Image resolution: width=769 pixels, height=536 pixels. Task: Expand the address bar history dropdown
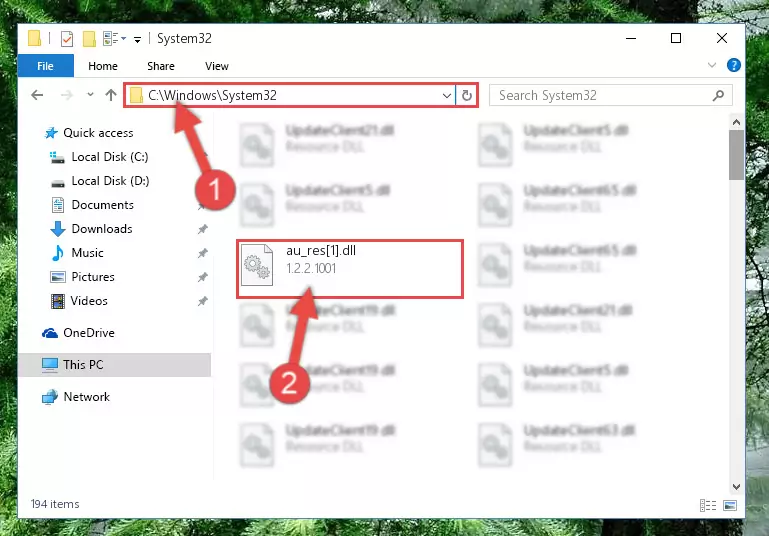click(447, 95)
